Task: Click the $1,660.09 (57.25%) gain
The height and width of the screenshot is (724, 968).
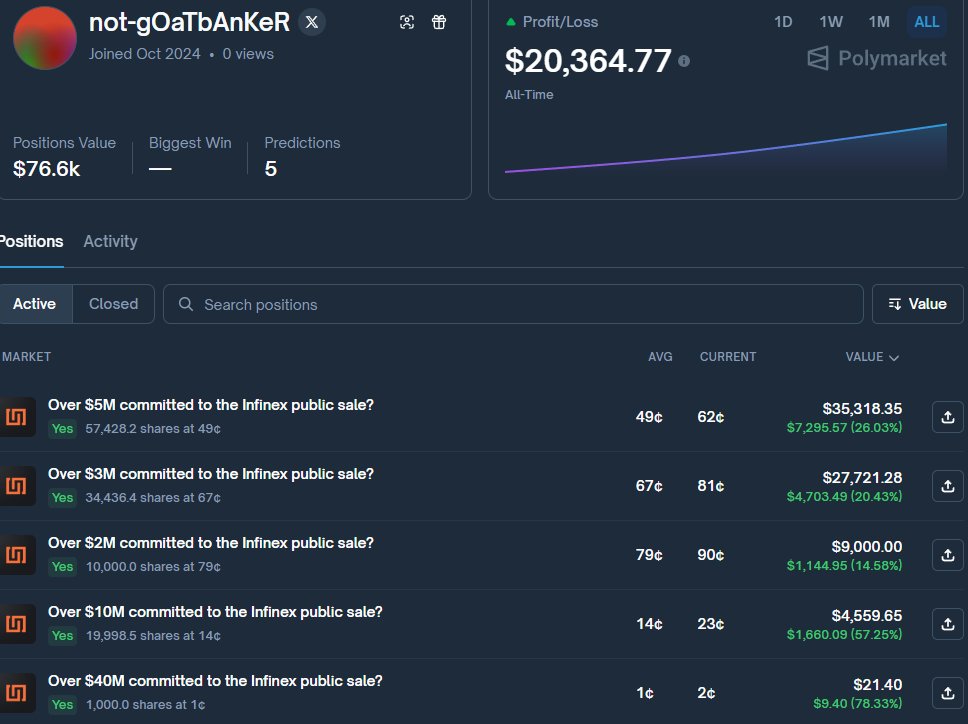Action: tap(844, 634)
